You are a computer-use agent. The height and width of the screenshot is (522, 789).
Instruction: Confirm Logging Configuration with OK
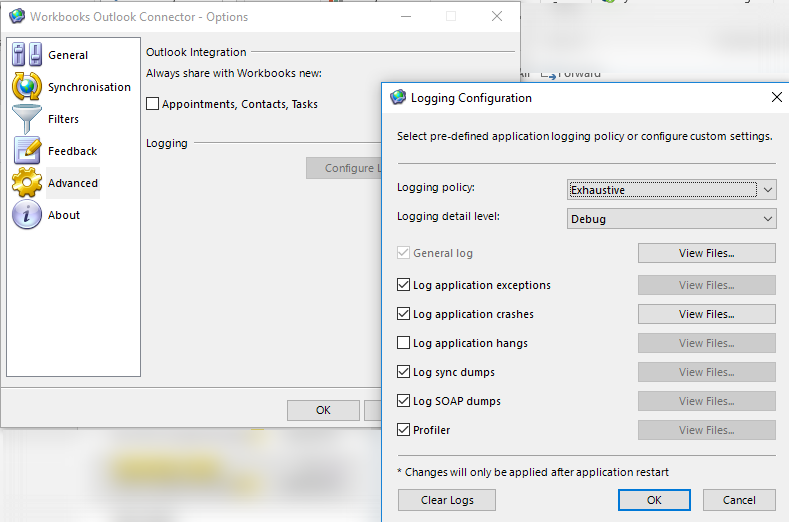click(x=654, y=500)
